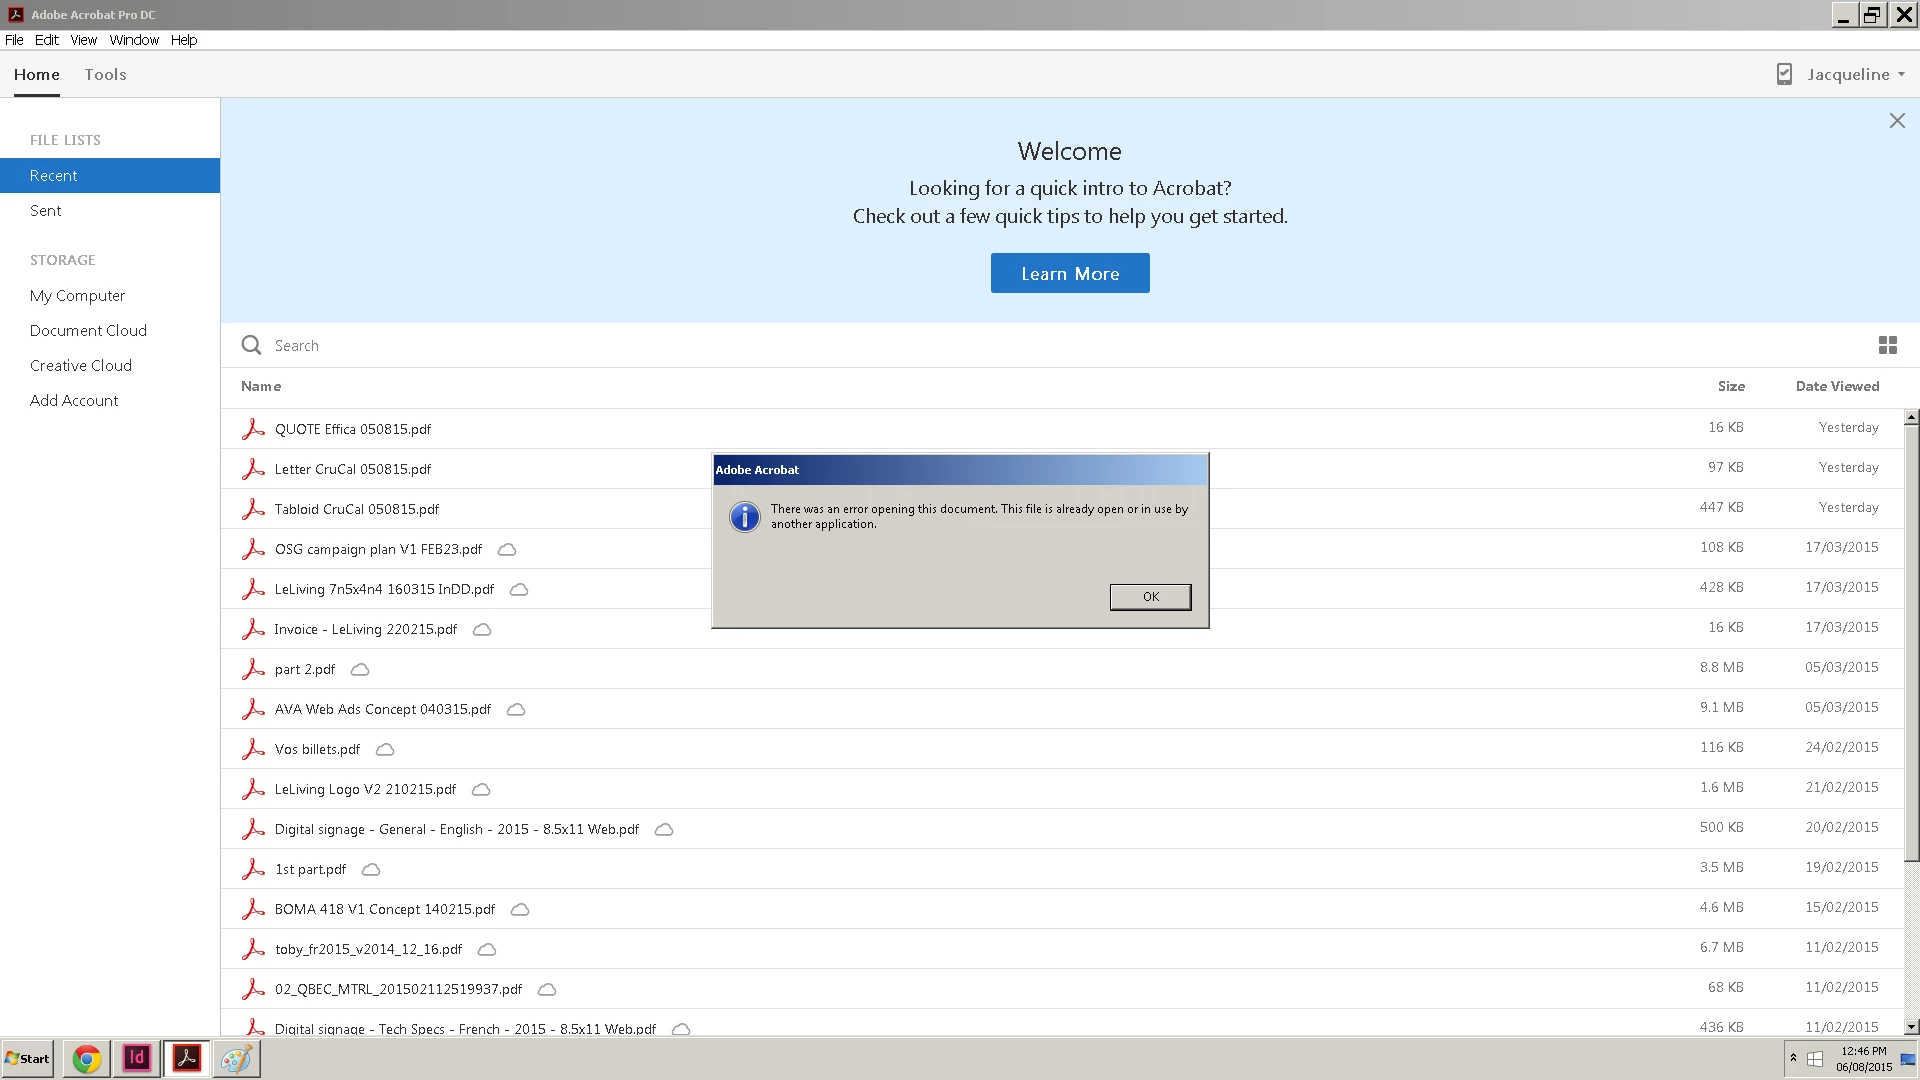Click the Learn More button

click(x=1069, y=273)
